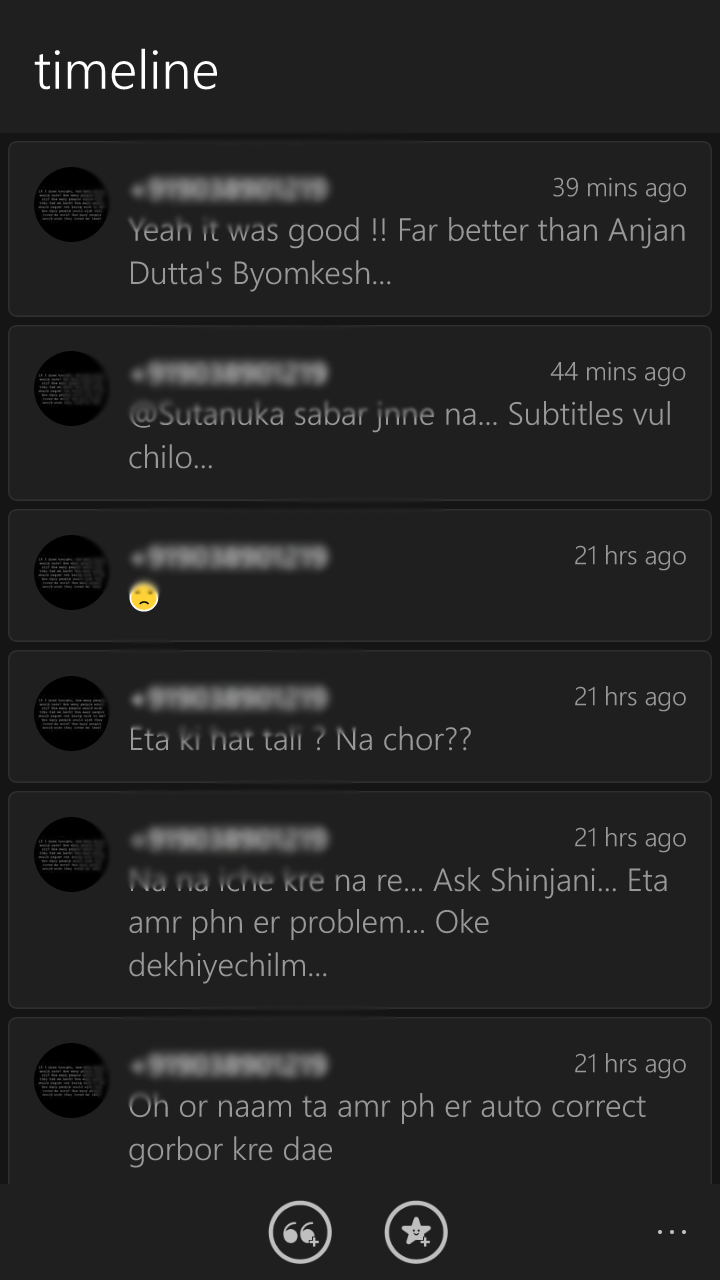Tap avatar beside the 'Ask Shinjani' post
The image size is (720, 1280).
(x=71, y=854)
